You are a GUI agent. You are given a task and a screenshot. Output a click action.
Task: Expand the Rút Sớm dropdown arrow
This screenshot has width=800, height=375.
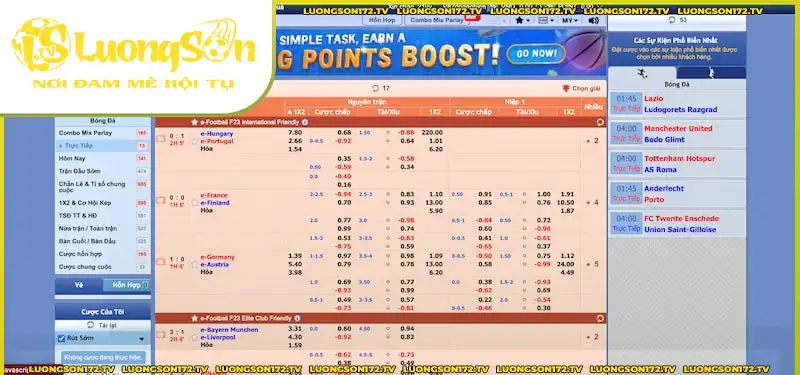click(x=141, y=339)
